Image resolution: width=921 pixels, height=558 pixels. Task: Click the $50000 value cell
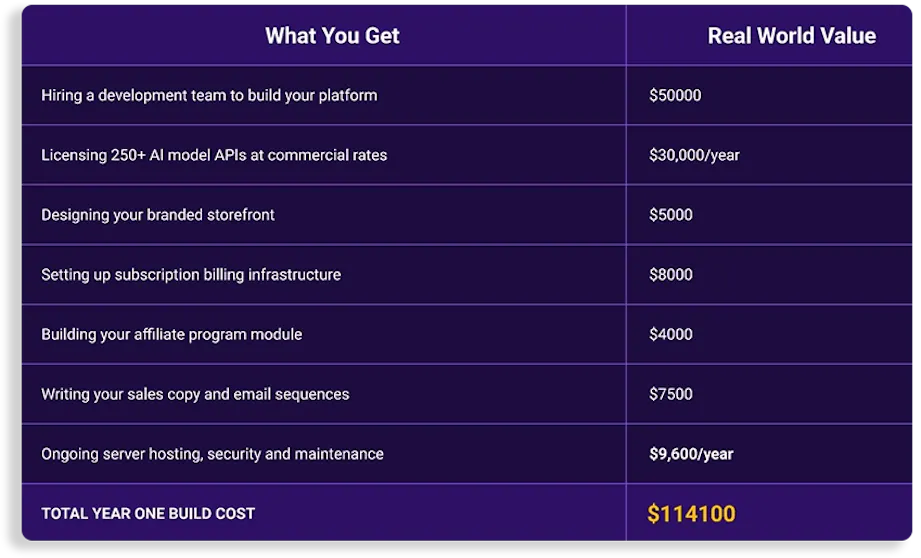click(x=675, y=96)
